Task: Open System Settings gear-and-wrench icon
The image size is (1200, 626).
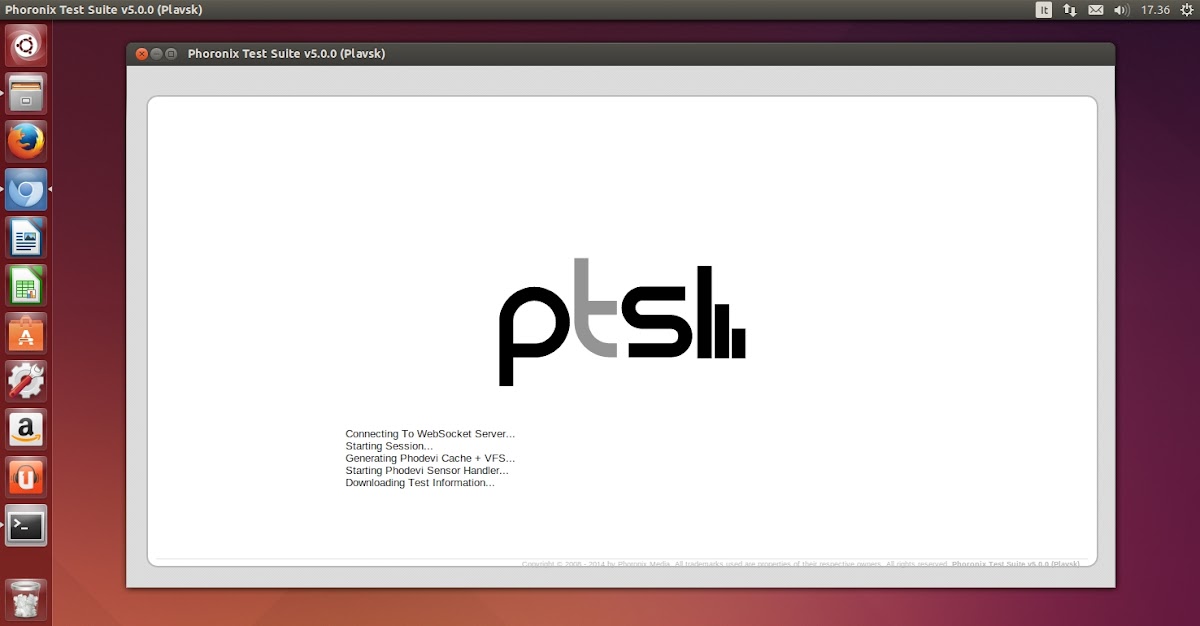Action: (26, 381)
